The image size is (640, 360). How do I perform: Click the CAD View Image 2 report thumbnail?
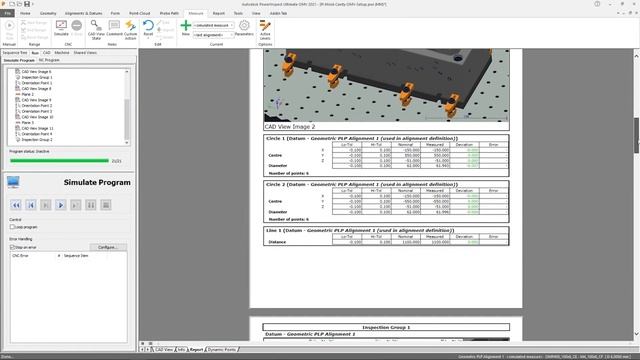coord(387,85)
